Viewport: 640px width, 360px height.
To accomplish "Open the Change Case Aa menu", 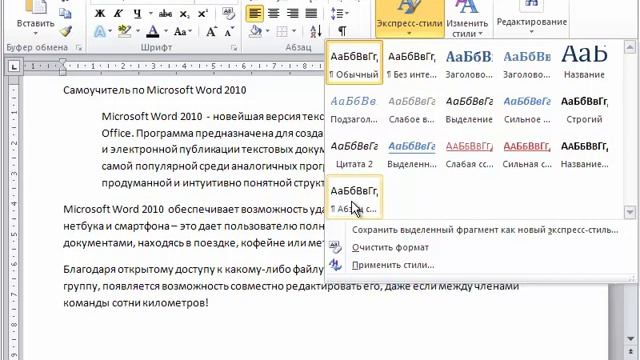I will coord(182,31).
